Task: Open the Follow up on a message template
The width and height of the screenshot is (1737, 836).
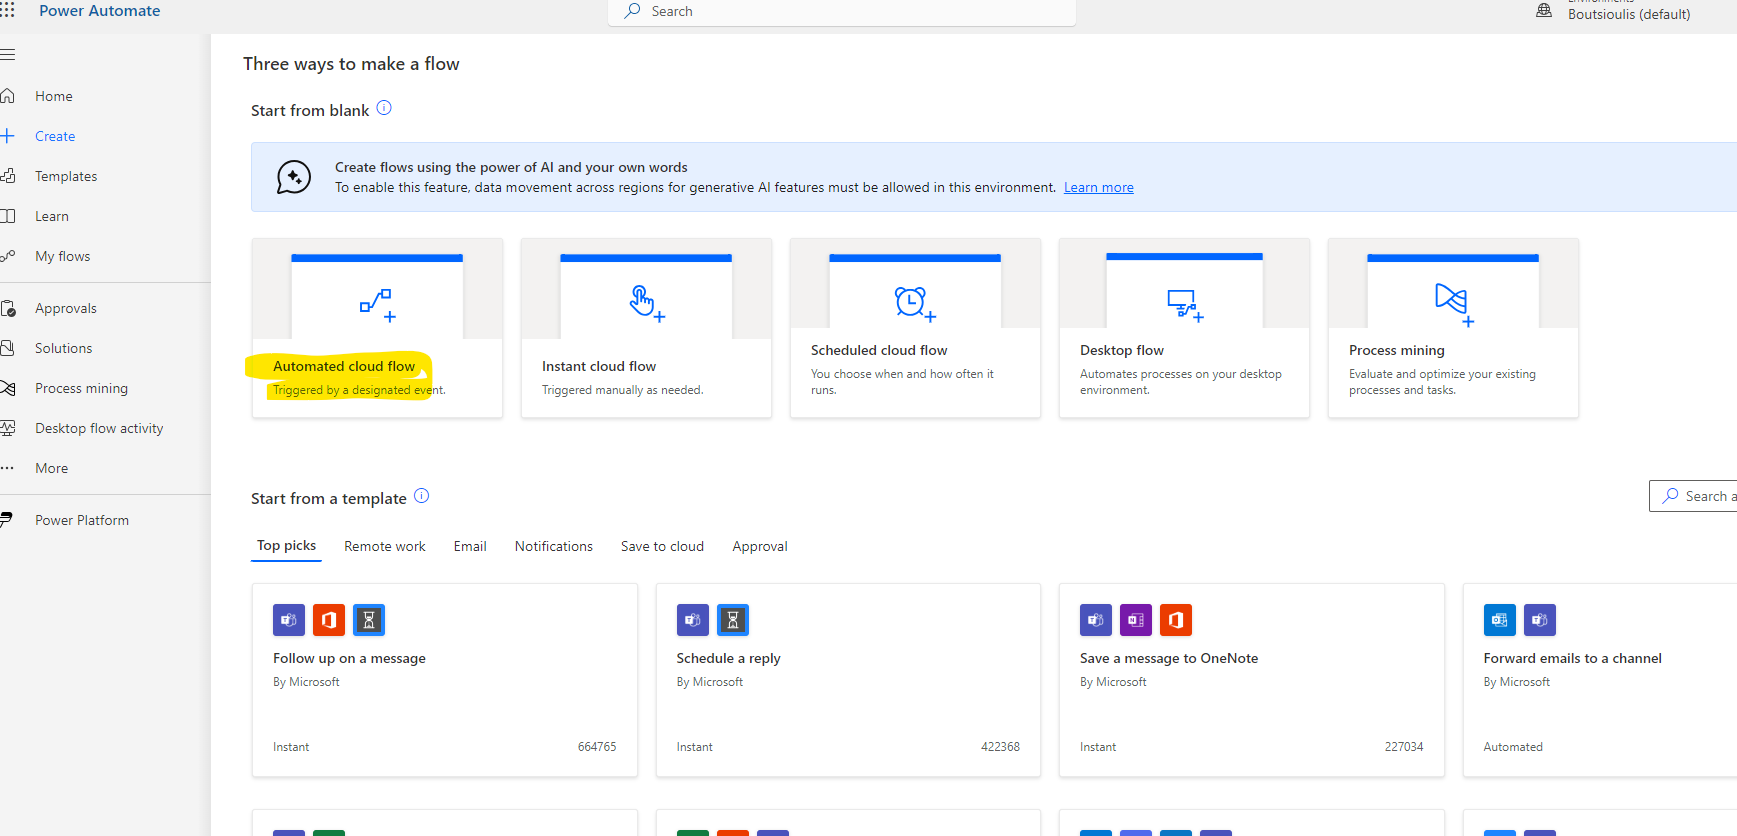Action: (349, 658)
